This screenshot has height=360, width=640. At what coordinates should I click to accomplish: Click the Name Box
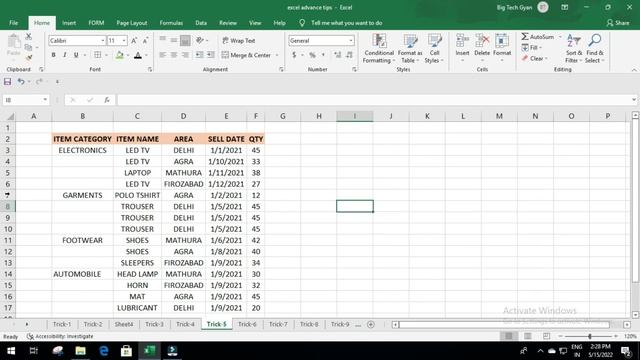click(x=25, y=100)
